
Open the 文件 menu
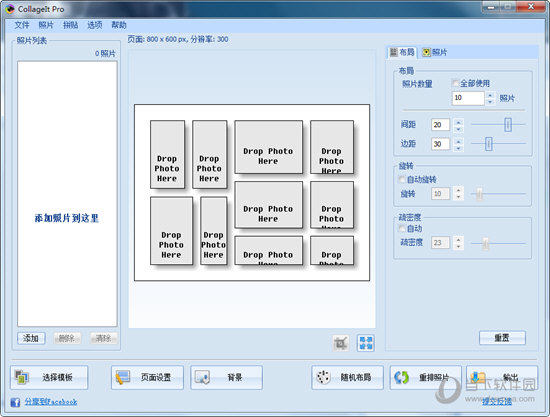click(x=22, y=25)
